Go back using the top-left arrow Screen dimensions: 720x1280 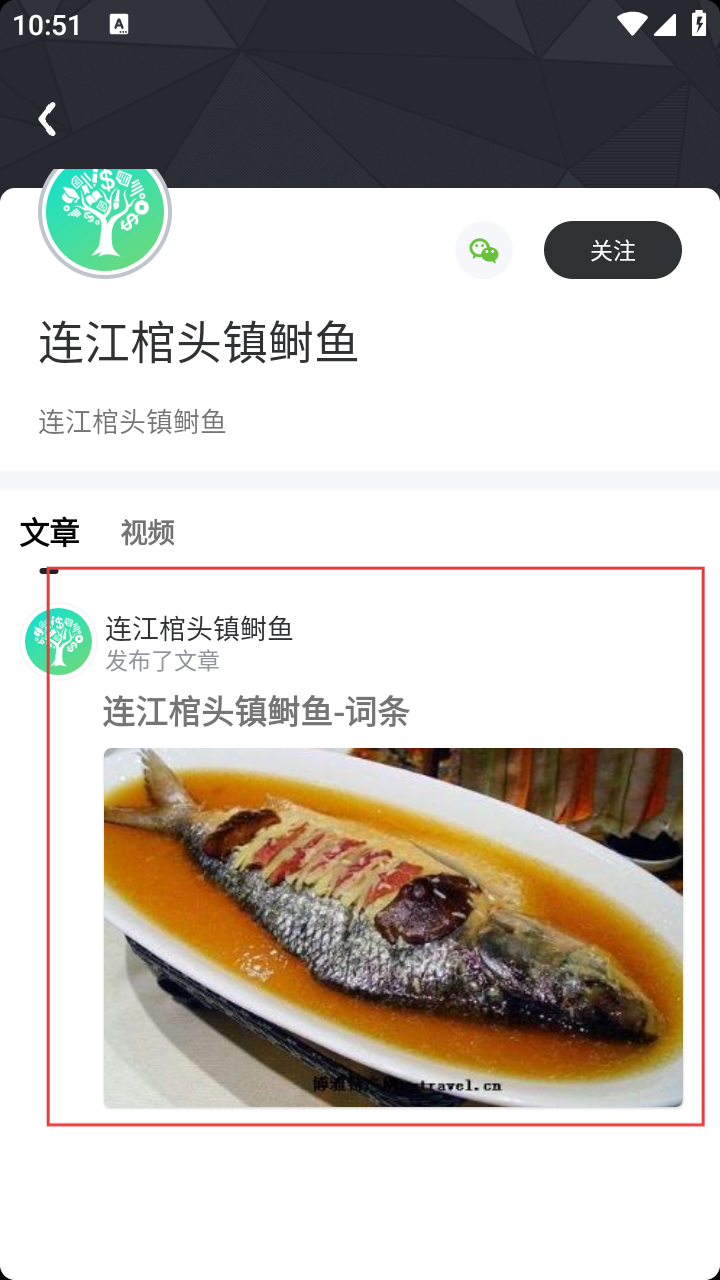[46, 119]
